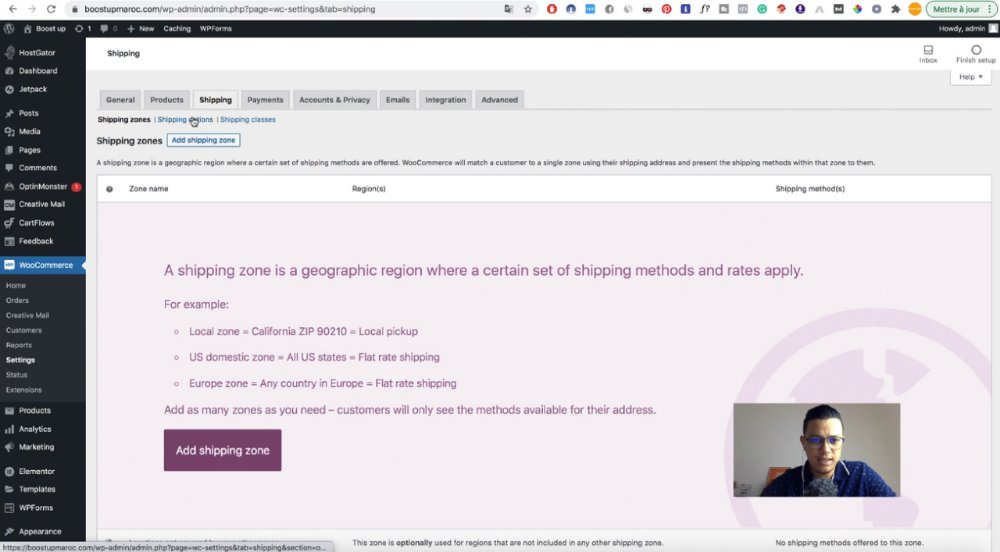The width and height of the screenshot is (1000, 552).
Task: Click the browser address bar URL
Action: pyautogui.click(x=230, y=9)
